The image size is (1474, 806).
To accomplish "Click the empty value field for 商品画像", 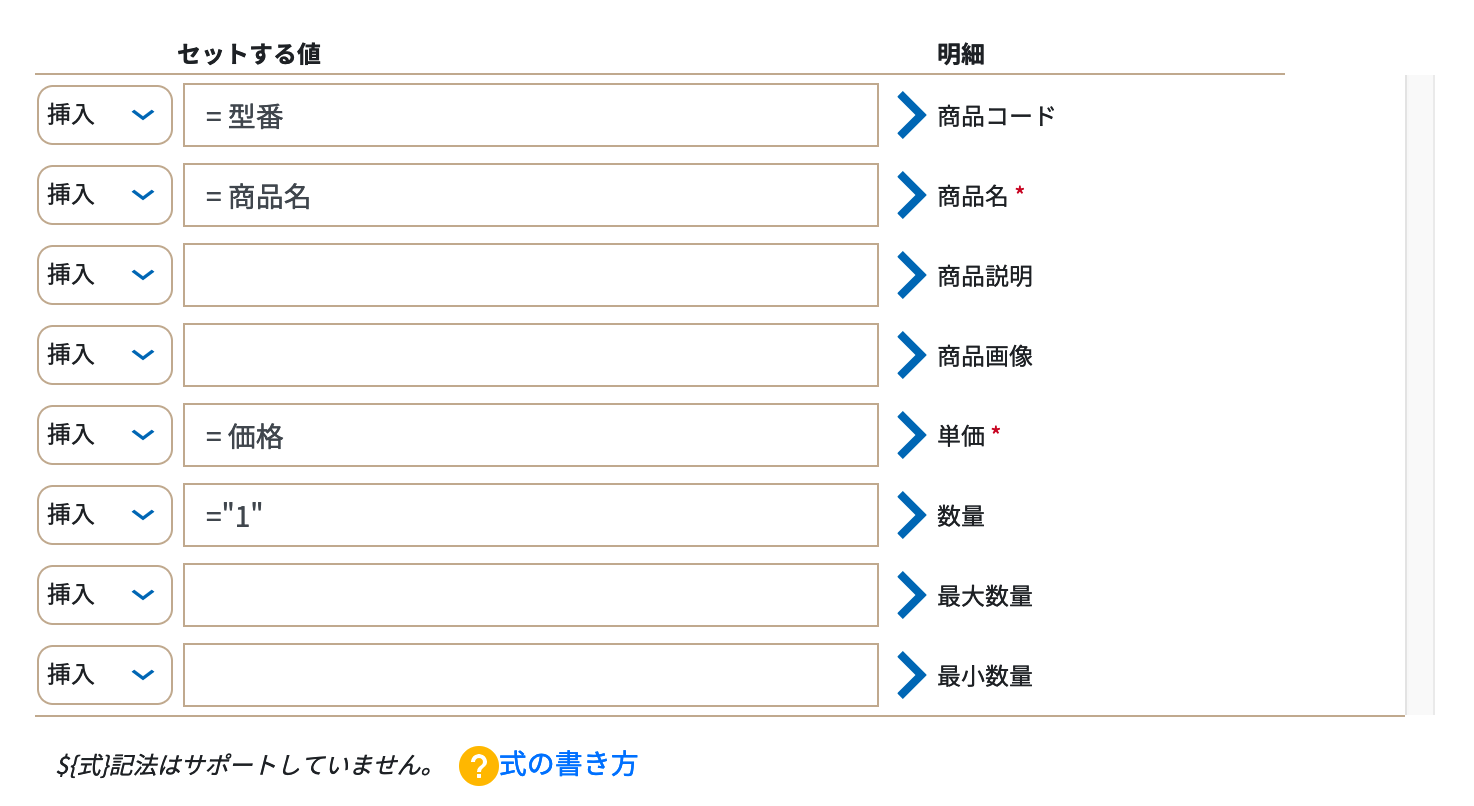I will coord(530,355).
